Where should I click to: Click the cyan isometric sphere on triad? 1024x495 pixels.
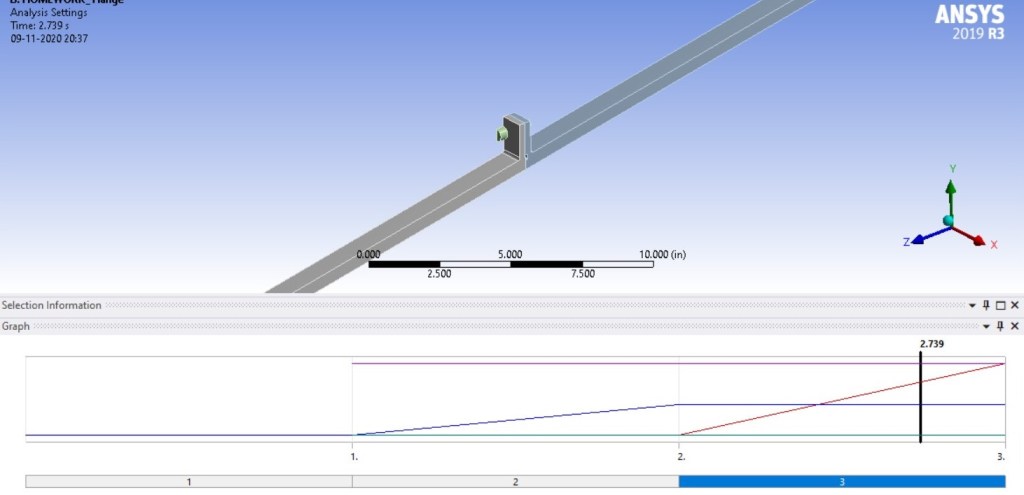(x=948, y=221)
